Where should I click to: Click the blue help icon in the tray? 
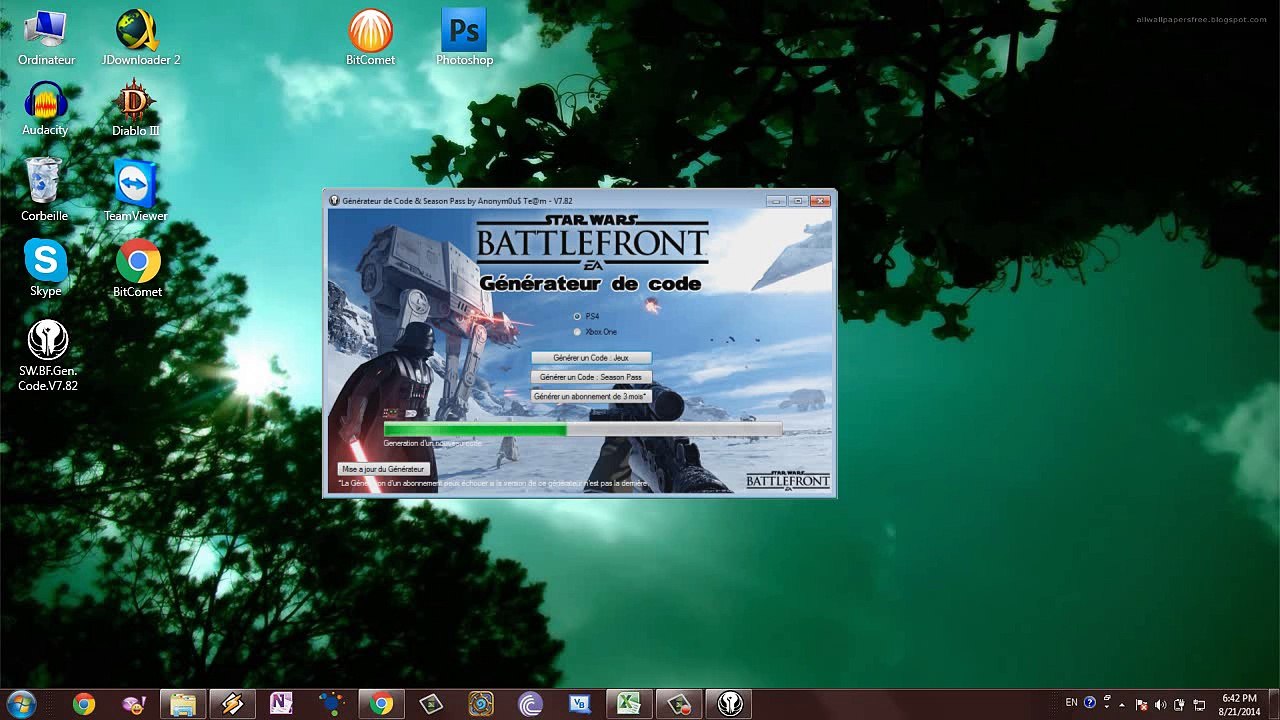[x=1090, y=703]
